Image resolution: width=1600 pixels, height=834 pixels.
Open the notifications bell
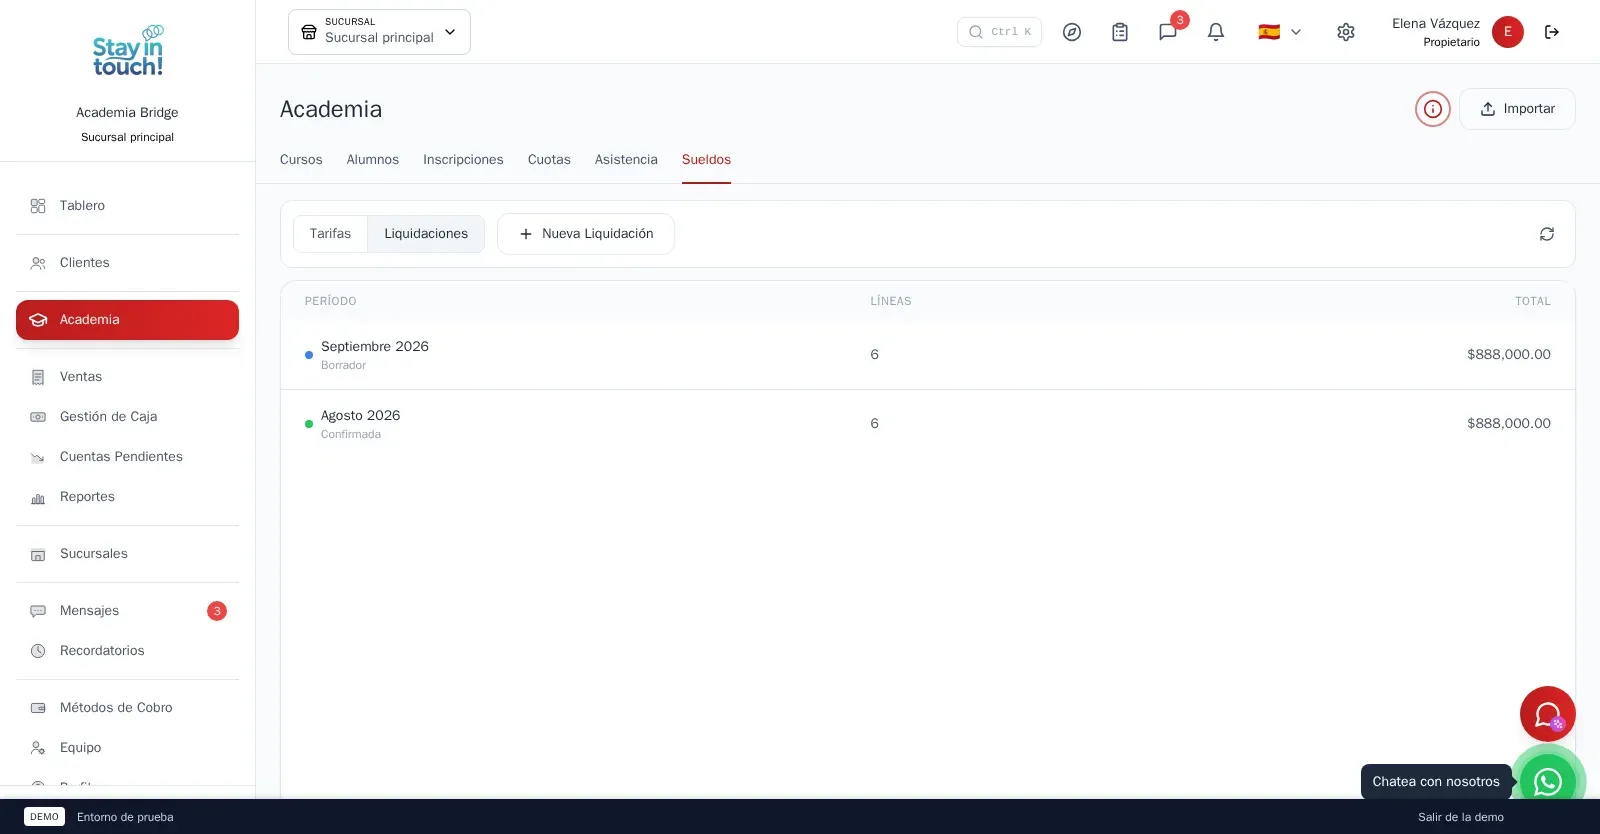point(1216,32)
